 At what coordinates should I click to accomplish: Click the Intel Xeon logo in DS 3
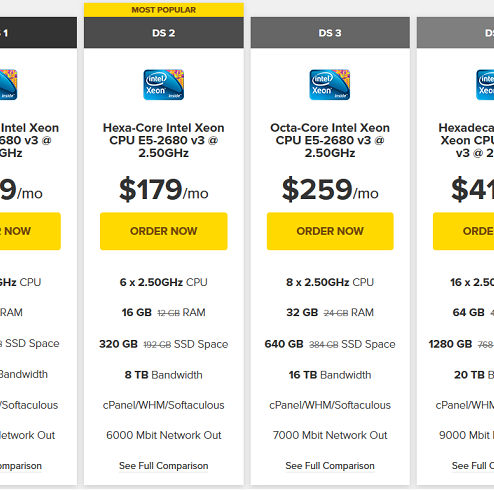pyautogui.click(x=329, y=85)
